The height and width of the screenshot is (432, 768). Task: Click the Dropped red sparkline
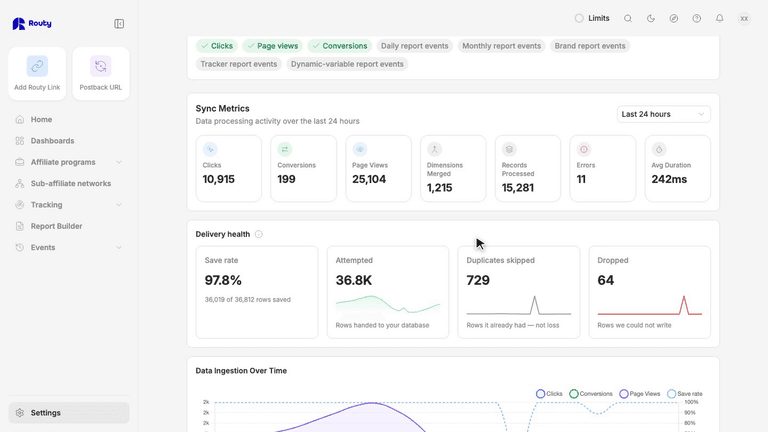[649, 305]
